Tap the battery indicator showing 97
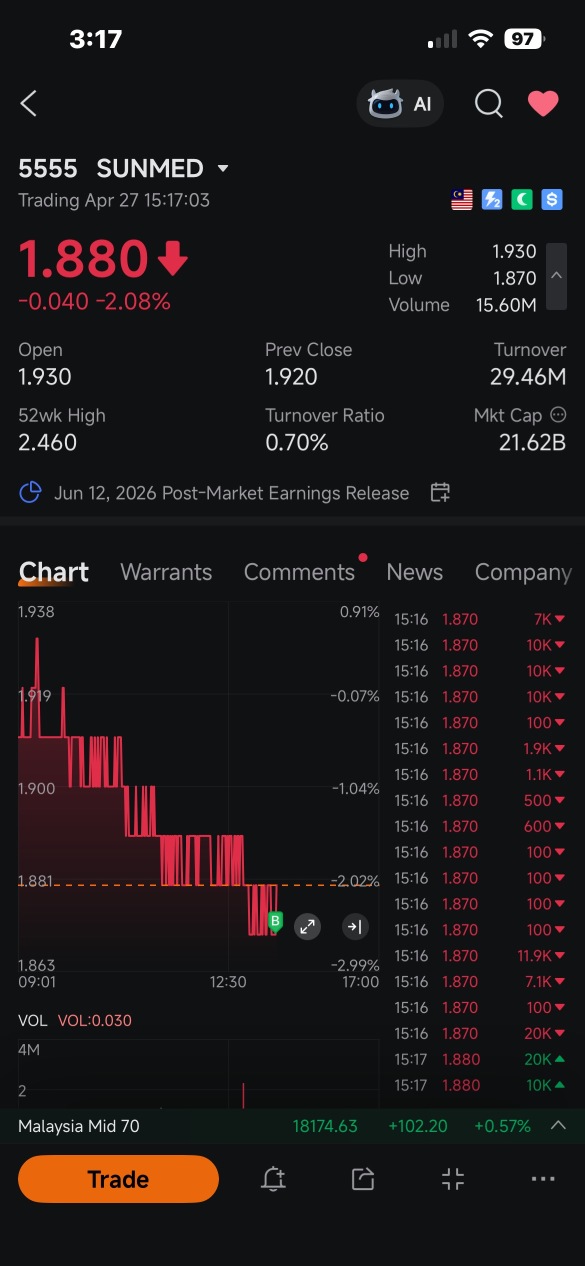 pos(524,39)
